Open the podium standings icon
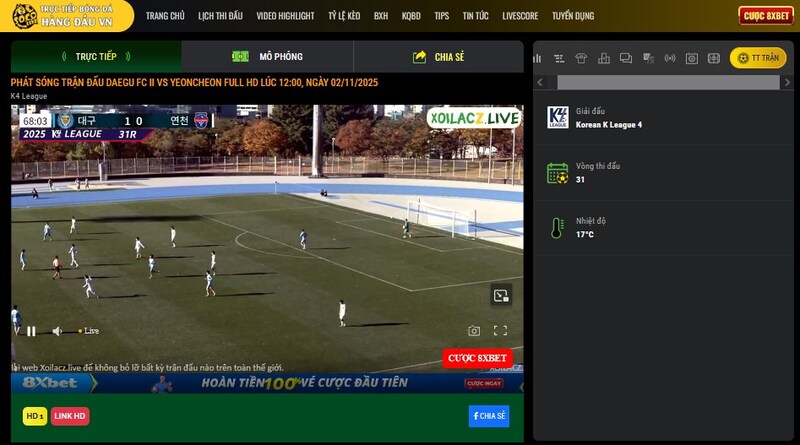The height and width of the screenshot is (445, 800). click(x=603, y=59)
